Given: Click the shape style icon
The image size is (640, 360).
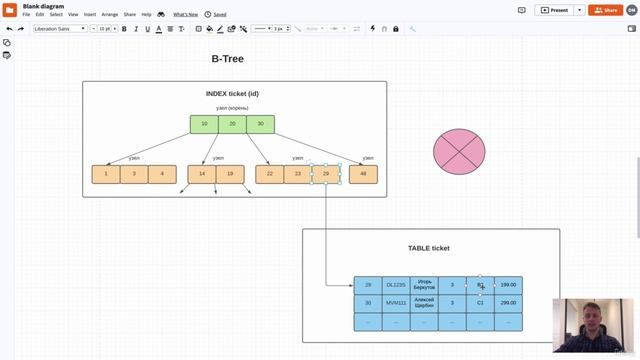Looking at the screenshot, I should (x=231, y=29).
